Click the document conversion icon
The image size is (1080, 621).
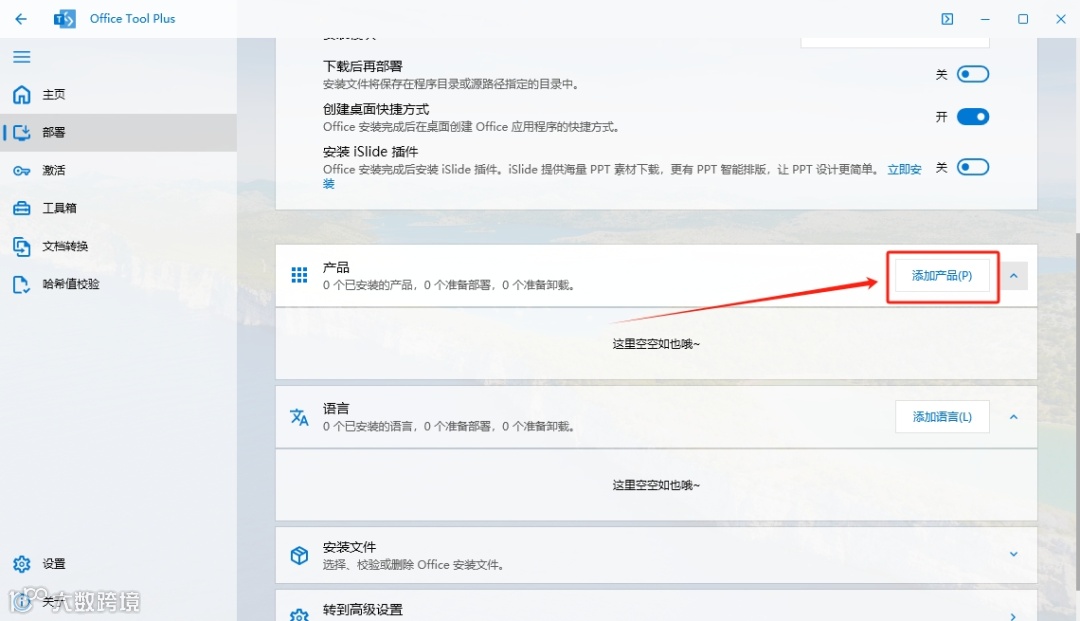(21, 246)
